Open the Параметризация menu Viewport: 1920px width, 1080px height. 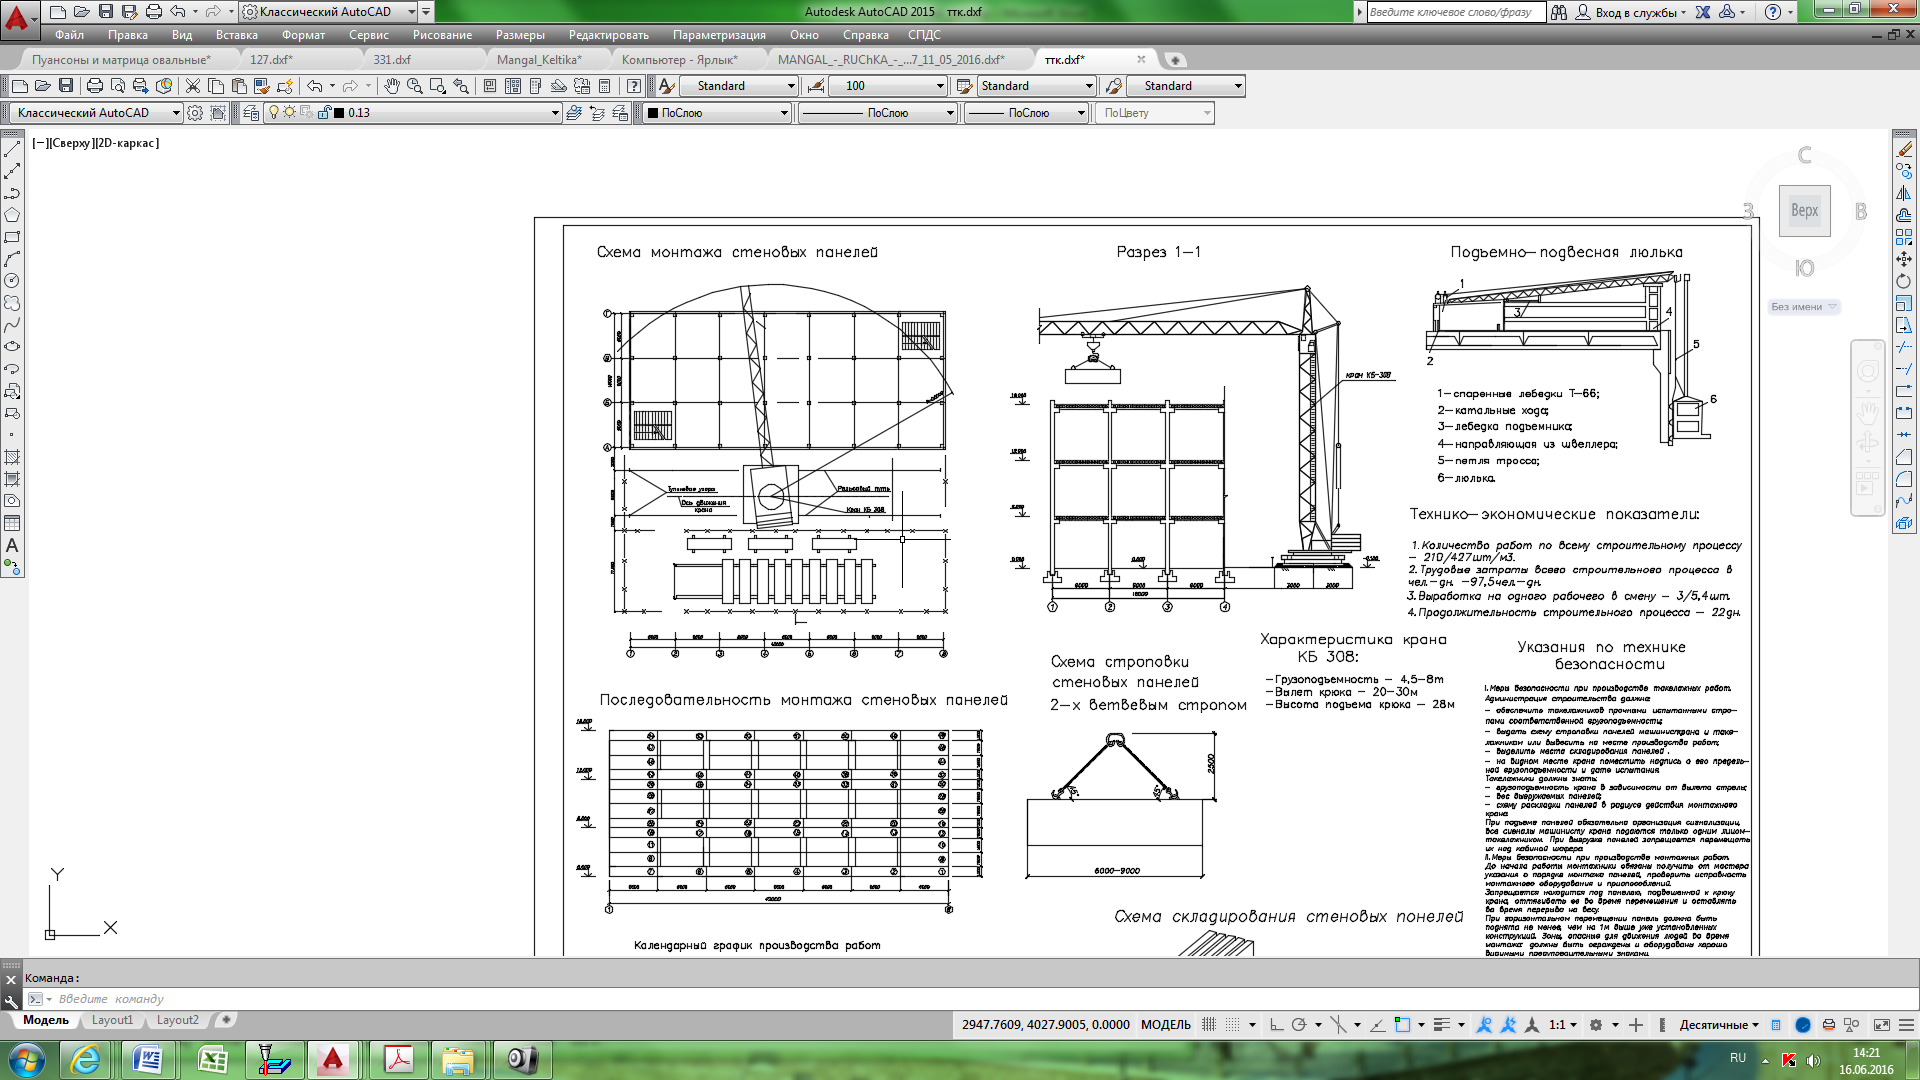click(x=719, y=35)
